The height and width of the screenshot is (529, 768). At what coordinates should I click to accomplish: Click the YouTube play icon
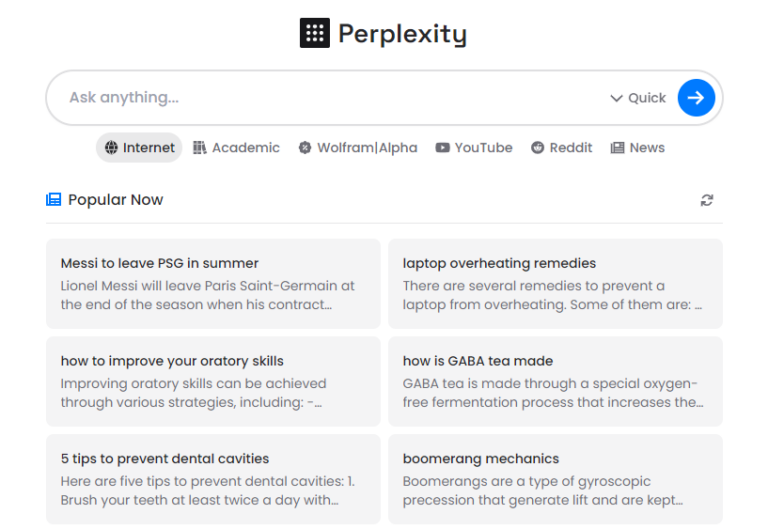[442, 148]
